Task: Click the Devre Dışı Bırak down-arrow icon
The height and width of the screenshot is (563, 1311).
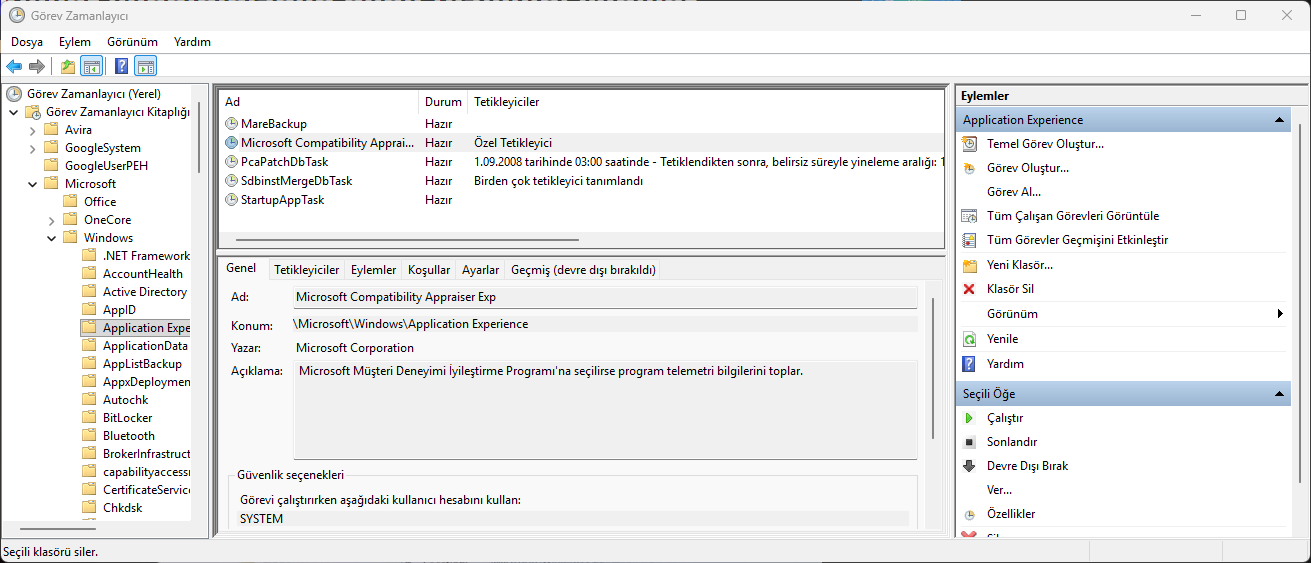Action: coord(969,466)
